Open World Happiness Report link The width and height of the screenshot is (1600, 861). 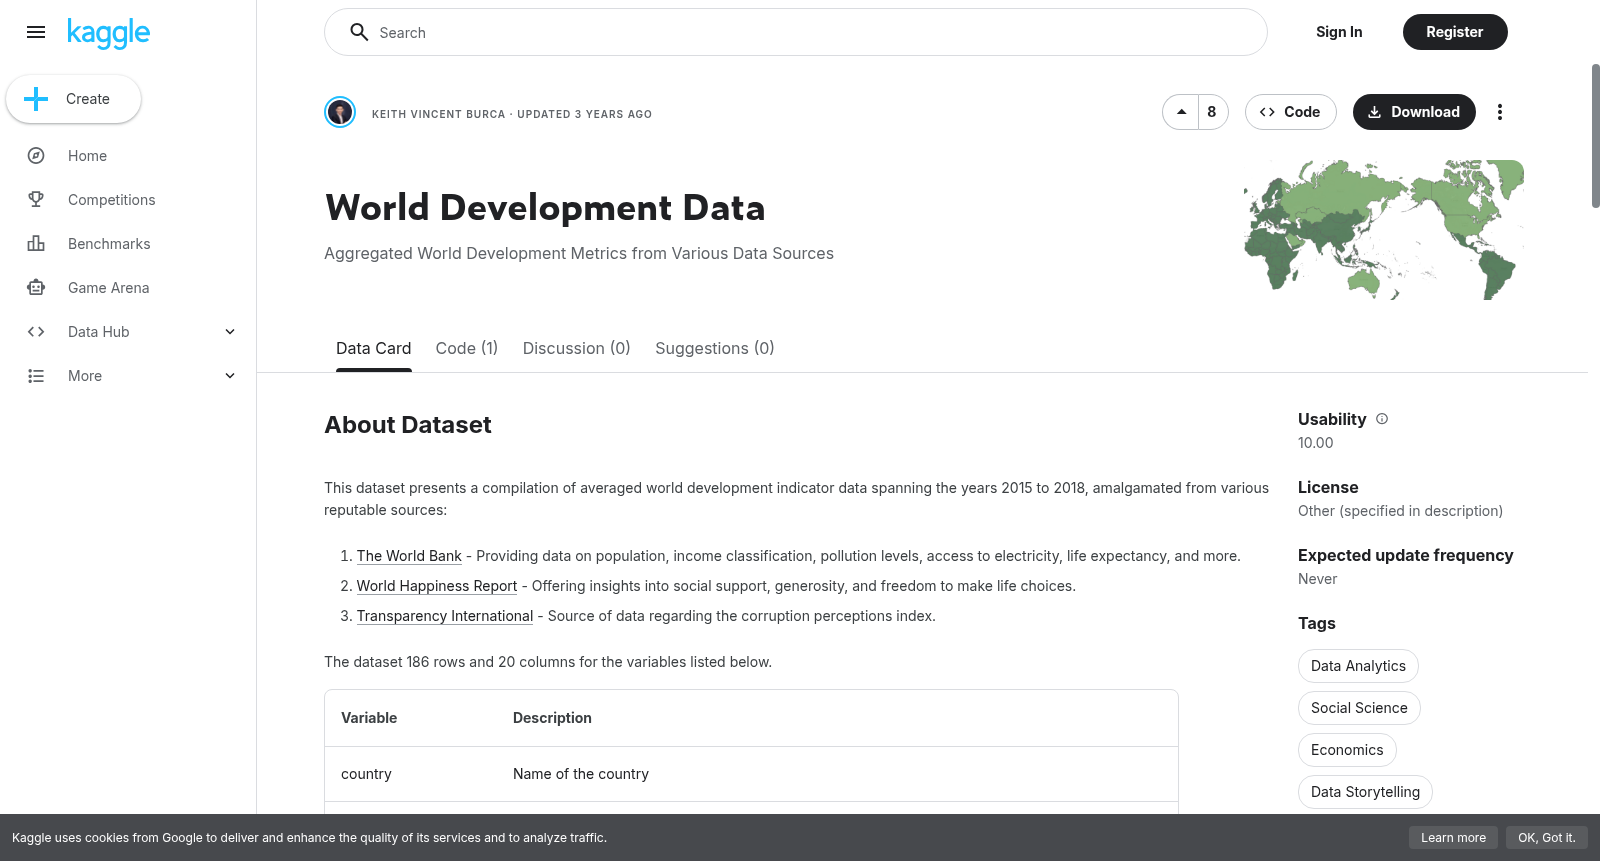[x=437, y=586]
